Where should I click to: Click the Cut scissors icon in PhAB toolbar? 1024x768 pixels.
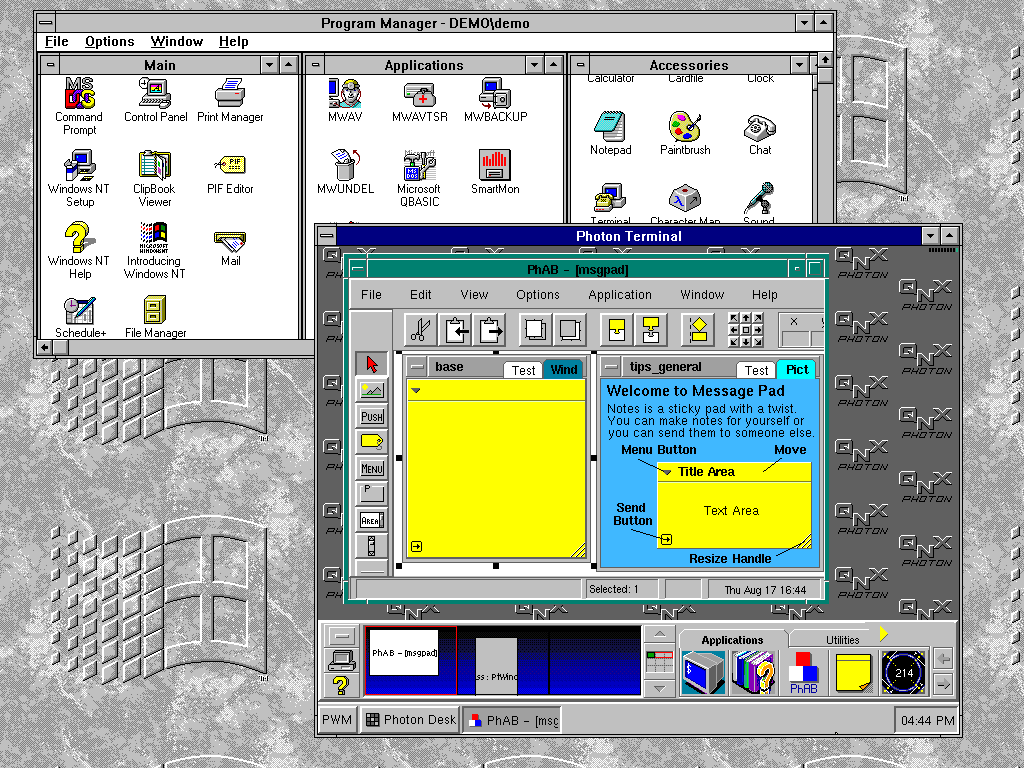pos(420,329)
